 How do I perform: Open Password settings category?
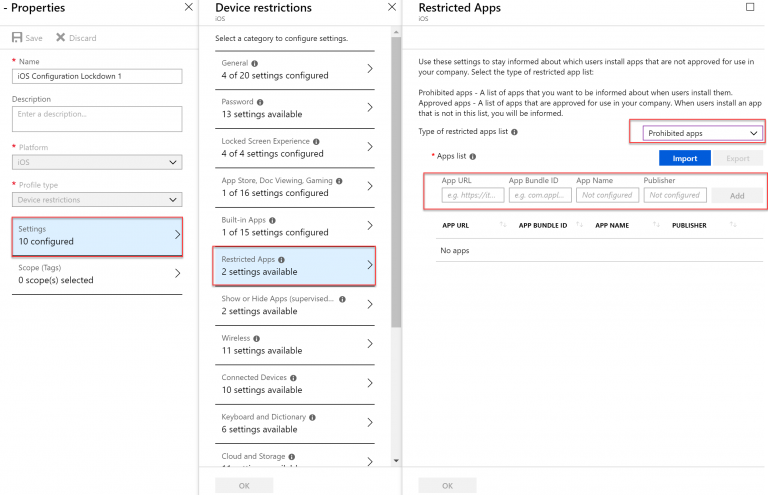pyautogui.click(x=295, y=109)
